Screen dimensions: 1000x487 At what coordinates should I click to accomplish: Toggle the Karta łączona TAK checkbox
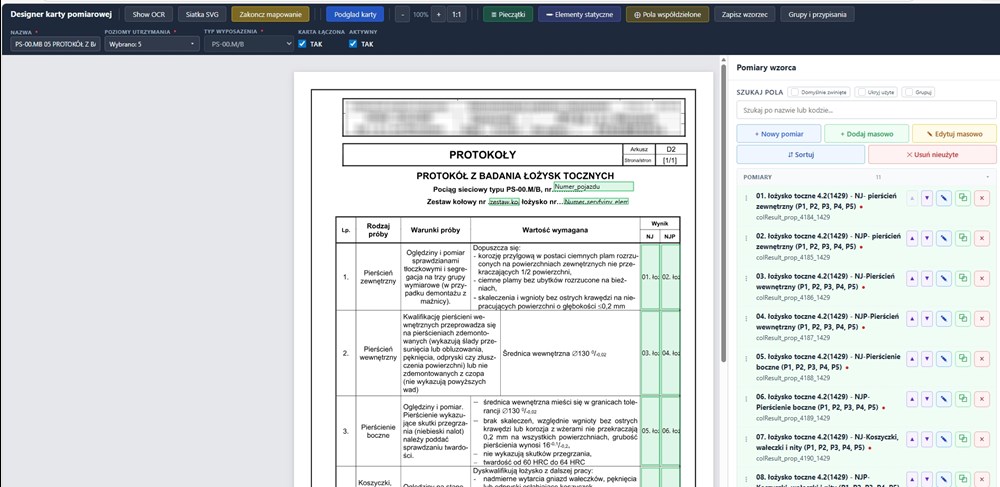(x=303, y=44)
